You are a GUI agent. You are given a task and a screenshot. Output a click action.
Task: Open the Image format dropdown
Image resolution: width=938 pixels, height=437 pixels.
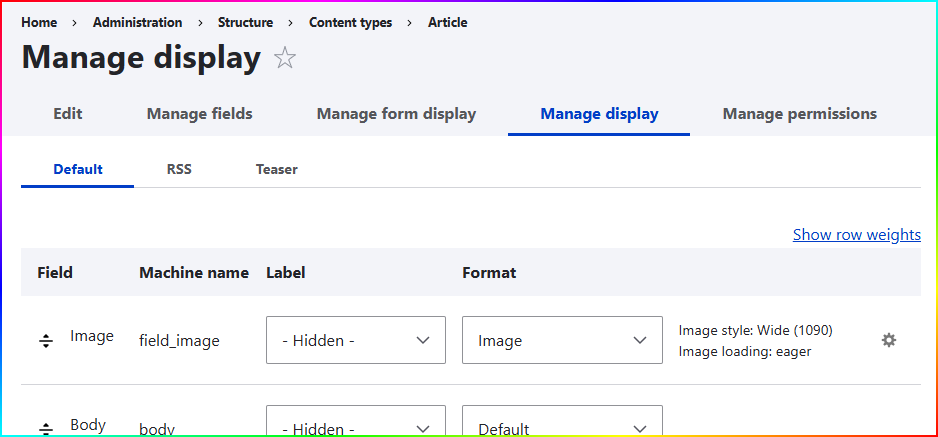[562, 340]
